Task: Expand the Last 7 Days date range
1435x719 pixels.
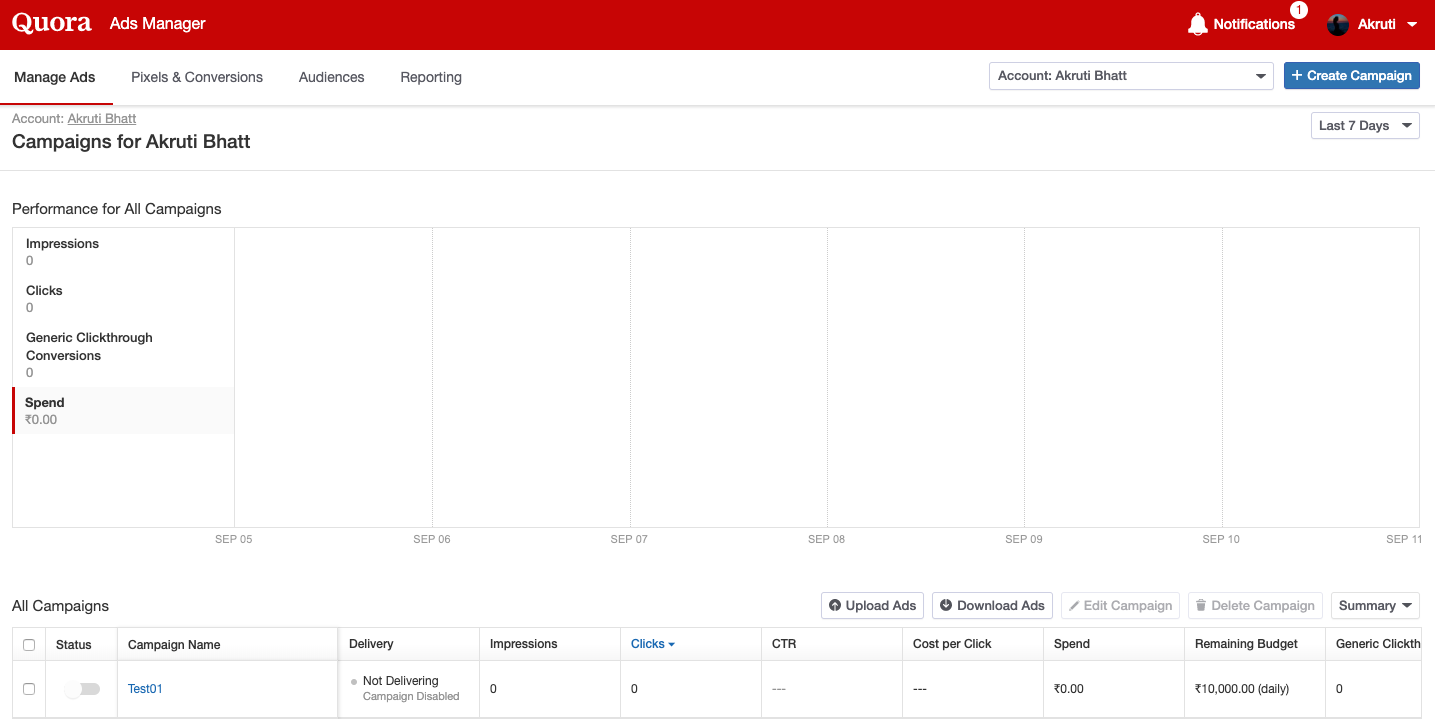Action: pyautogui.click(x=1364, y=126)
